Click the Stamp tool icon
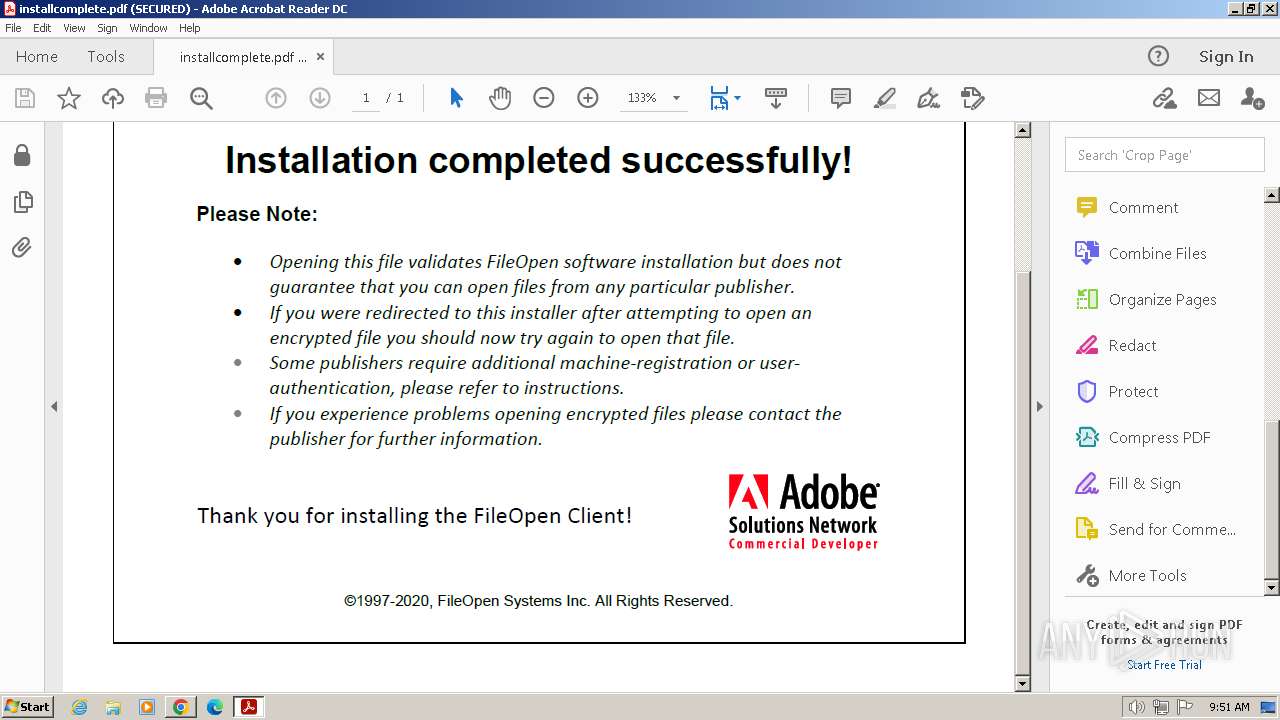 tap(973, 98)
